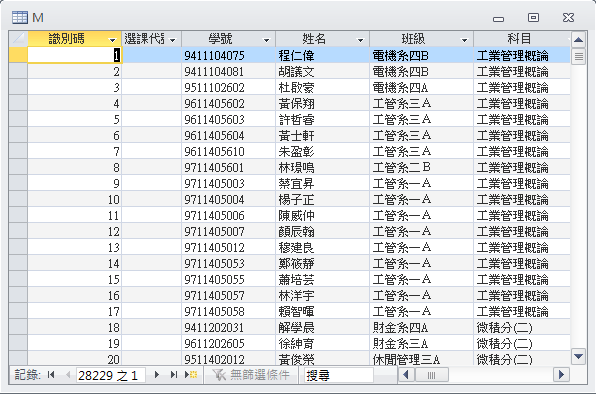Click the select-all corner box of datasheet
596x394 pixels.
pos(18,39)
